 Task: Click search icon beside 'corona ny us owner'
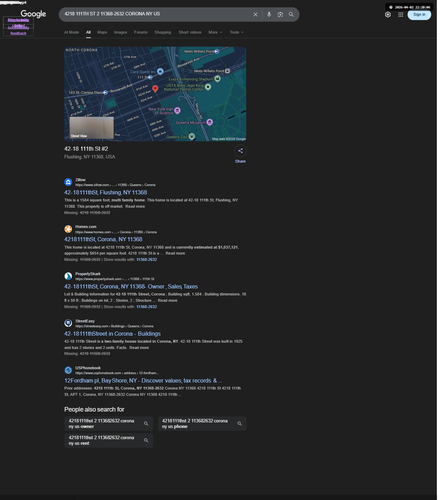(146, 423)
